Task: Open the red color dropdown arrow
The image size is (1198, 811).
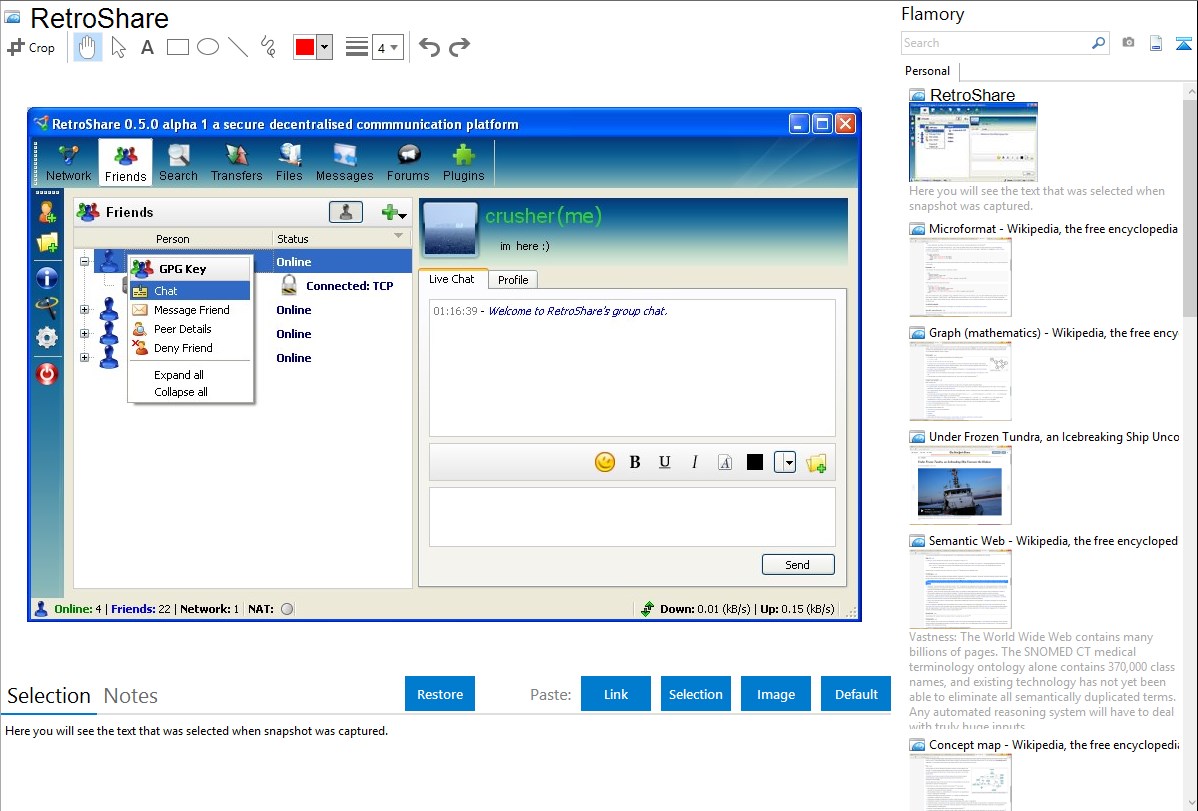Action: coord(324,47)
